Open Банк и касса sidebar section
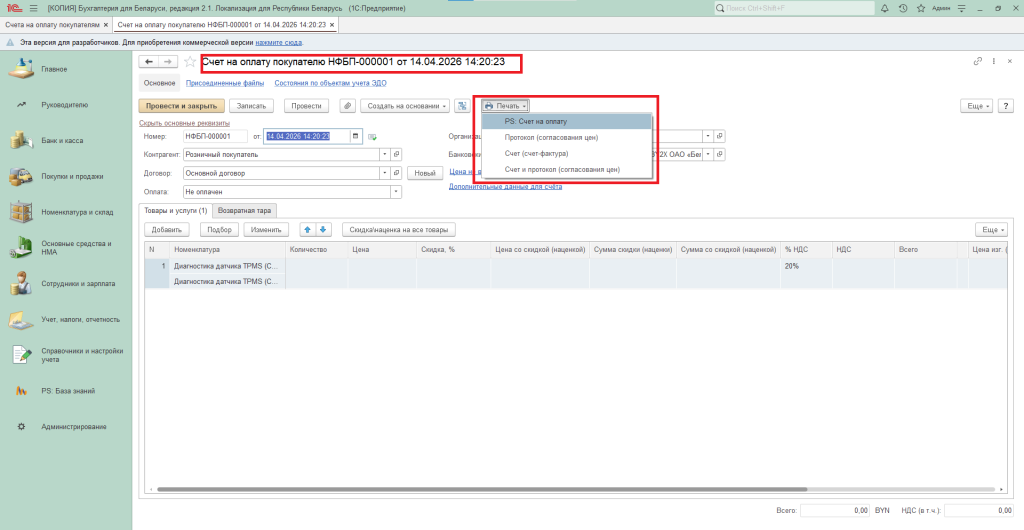The height and width of the screenshot is (530, 1024). pos(62,140)
